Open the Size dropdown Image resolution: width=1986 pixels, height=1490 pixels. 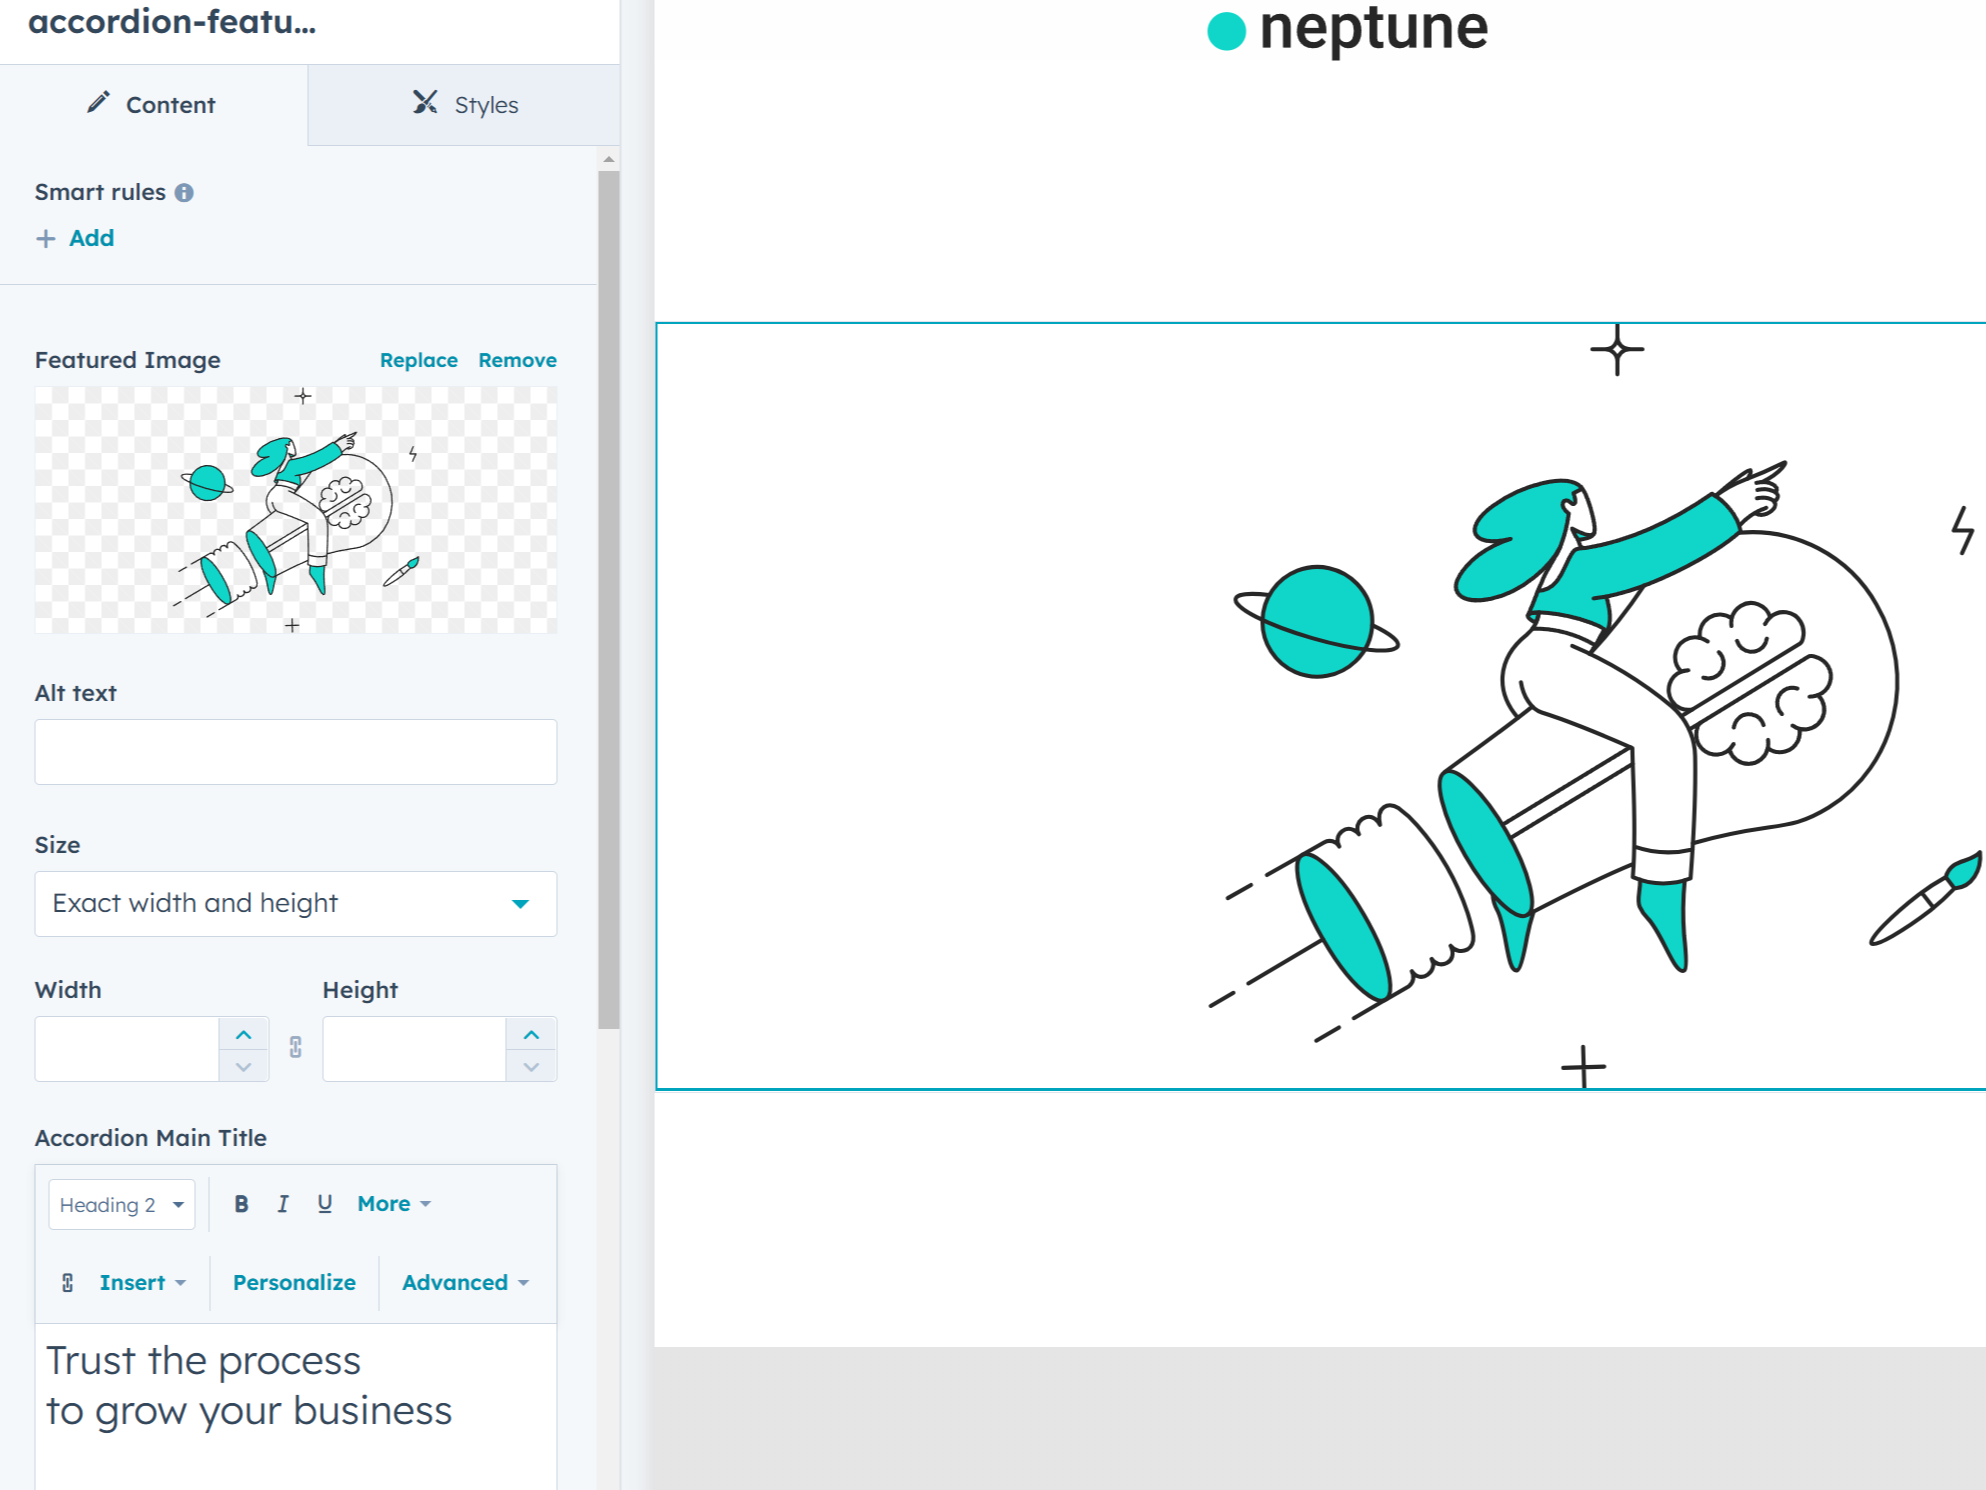296,904
